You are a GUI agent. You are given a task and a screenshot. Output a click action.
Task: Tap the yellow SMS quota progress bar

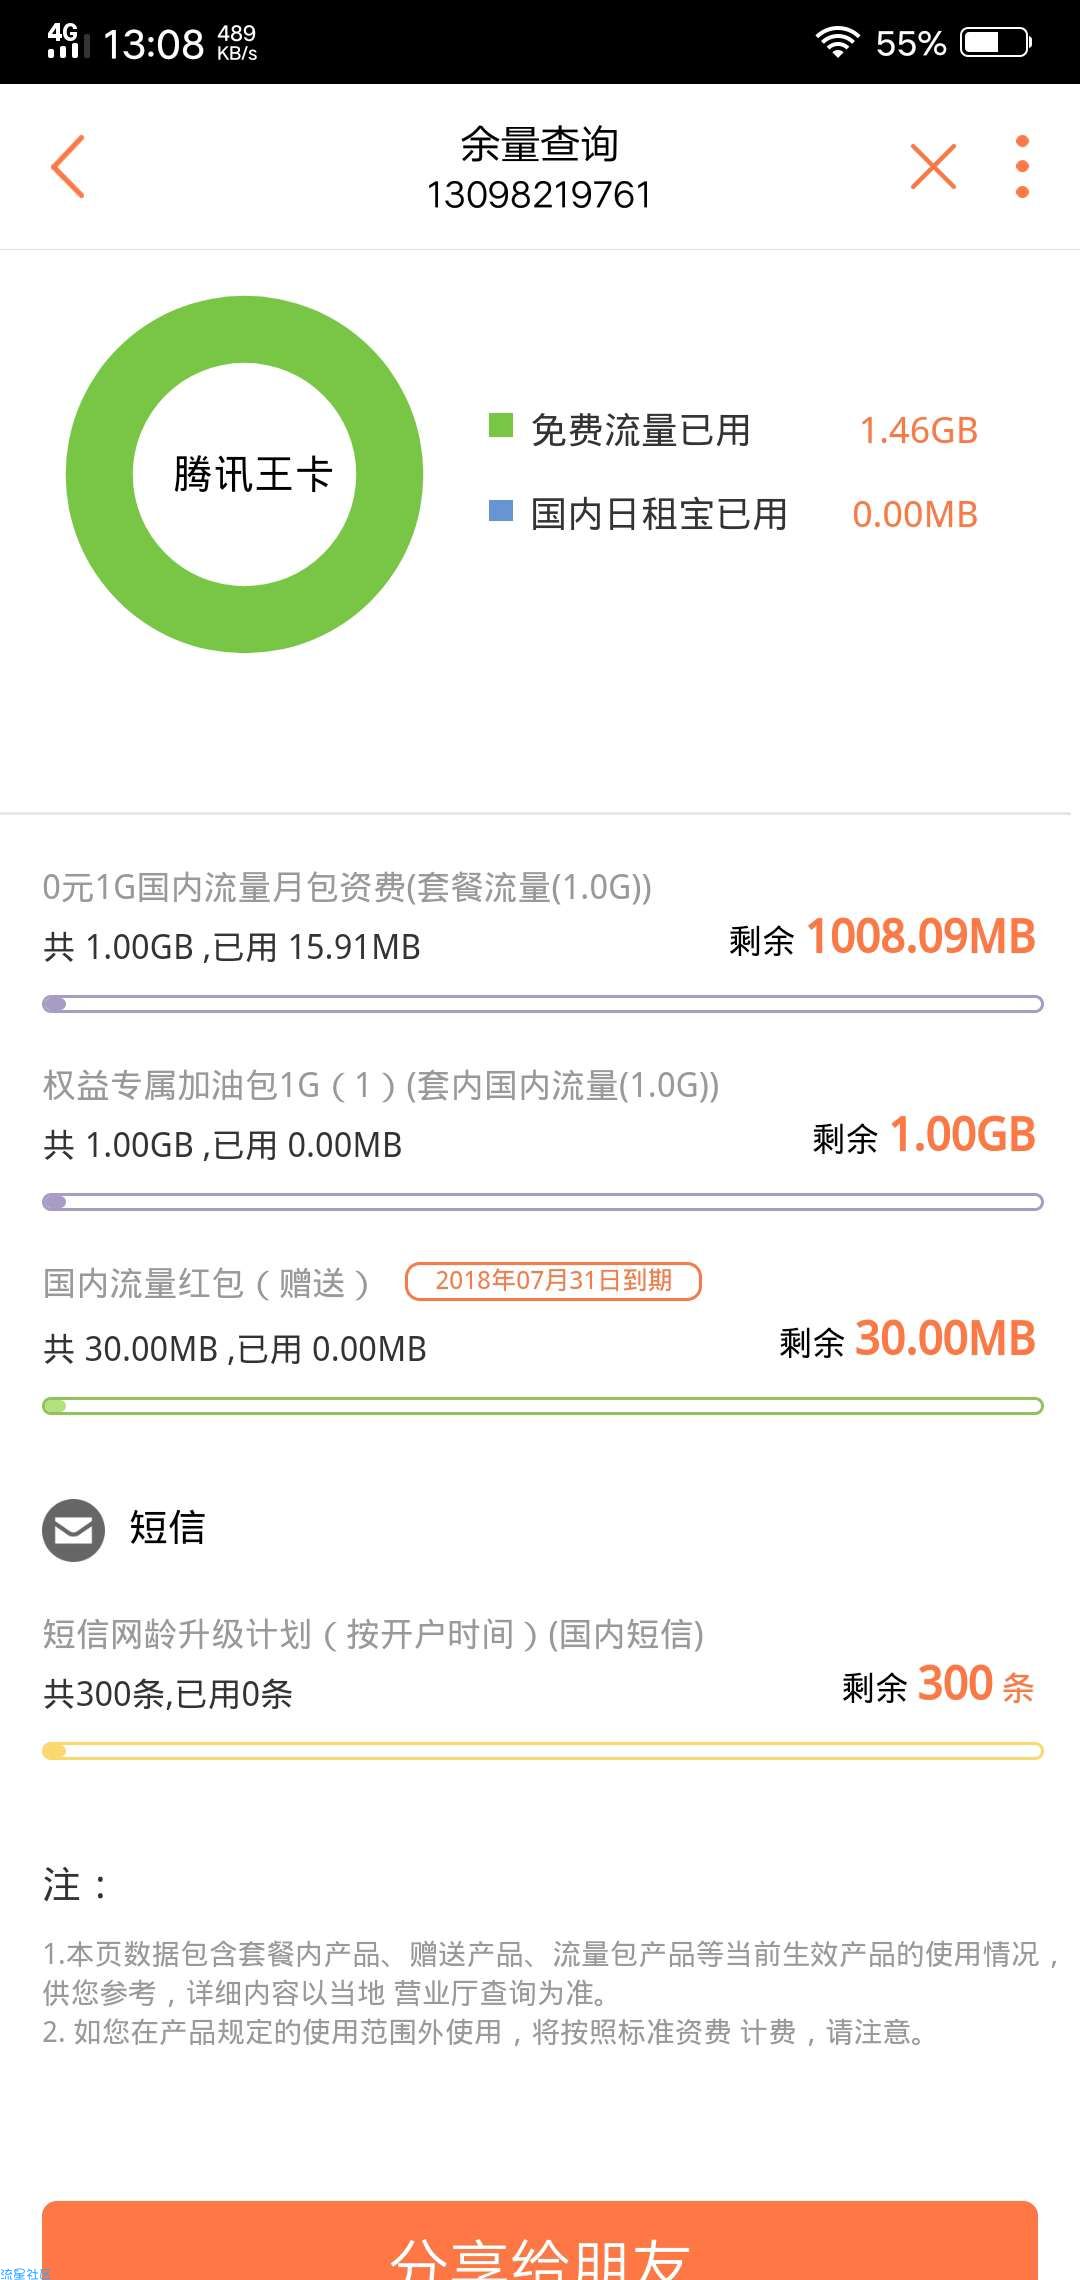[542, 1751]
